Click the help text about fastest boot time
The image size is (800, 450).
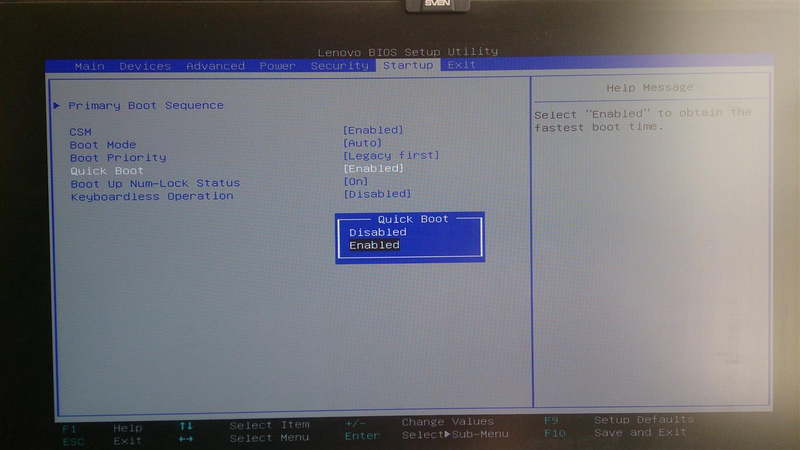pyautogui.click(x=643, y=120)
